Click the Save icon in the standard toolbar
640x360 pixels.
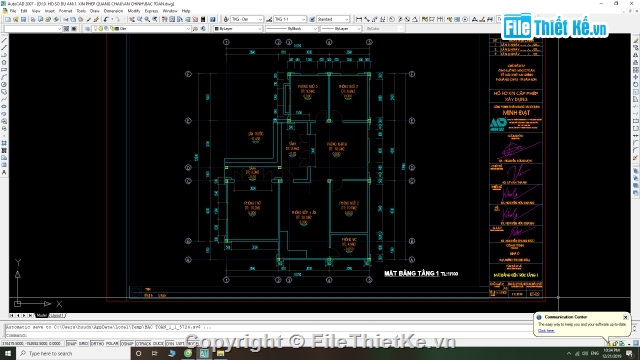pos(23,20)
